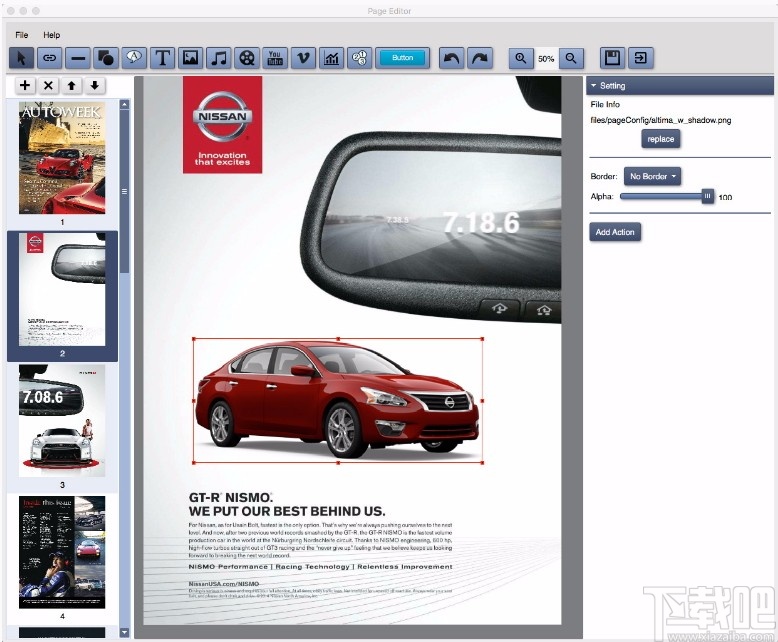Image resolution: width=778 pixels, height=642 pixels.
Task: Click the file path altima_w_shadow.png text
Action: click(660, 120)
